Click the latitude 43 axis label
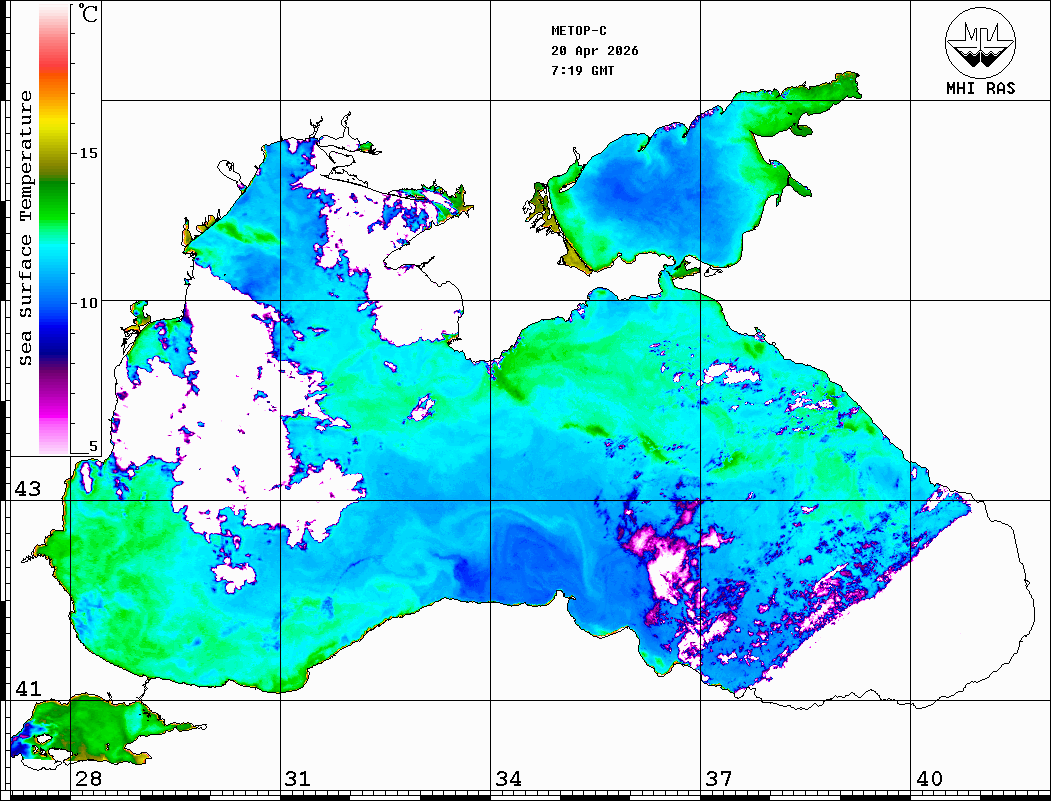The width and height of the screenshot is (1051, 801). click(27, 489)
